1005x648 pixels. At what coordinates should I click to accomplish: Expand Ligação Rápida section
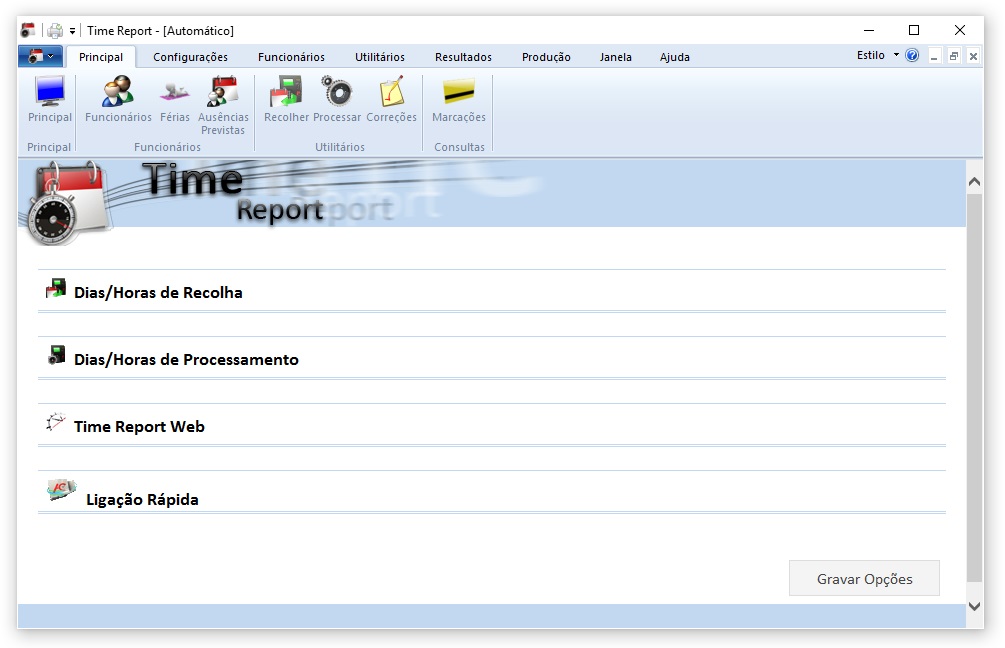pyautogui.click(x=492, y=492)
